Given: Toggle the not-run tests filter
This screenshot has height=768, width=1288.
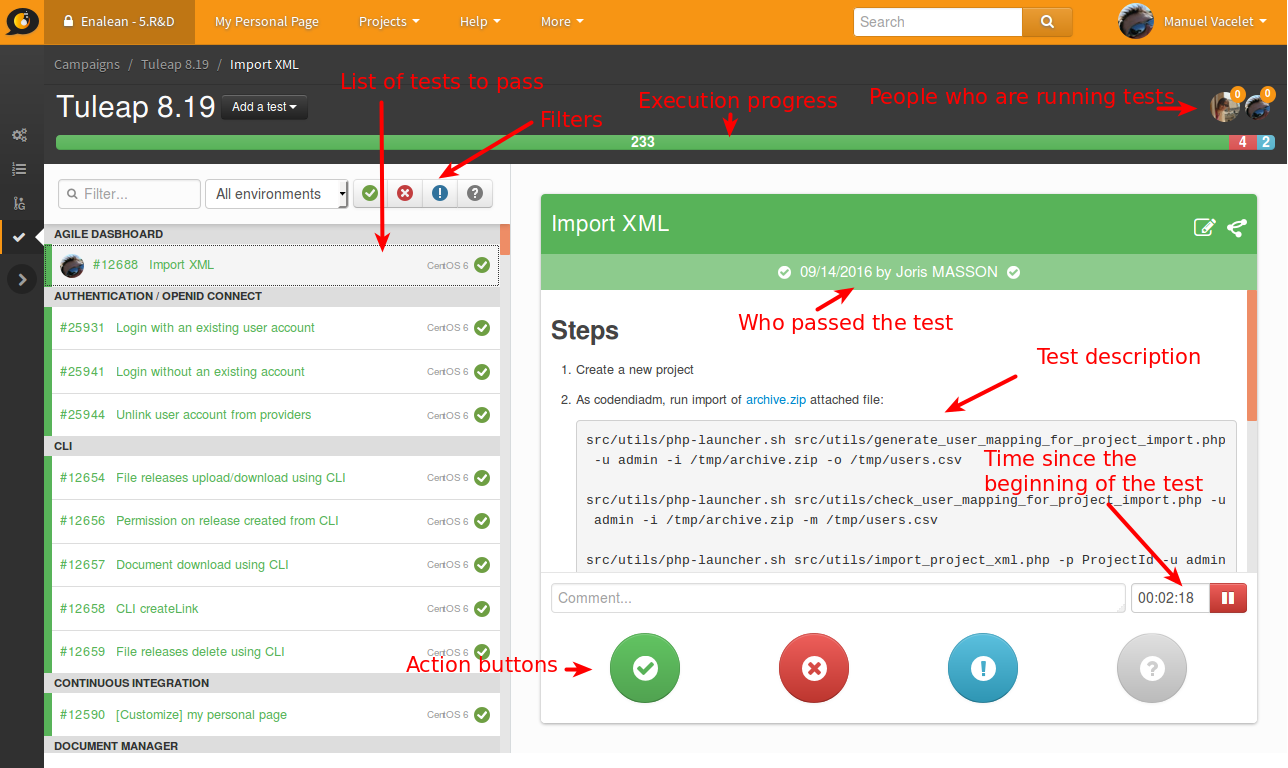Looking at the screenshot, I should (475, 193).
